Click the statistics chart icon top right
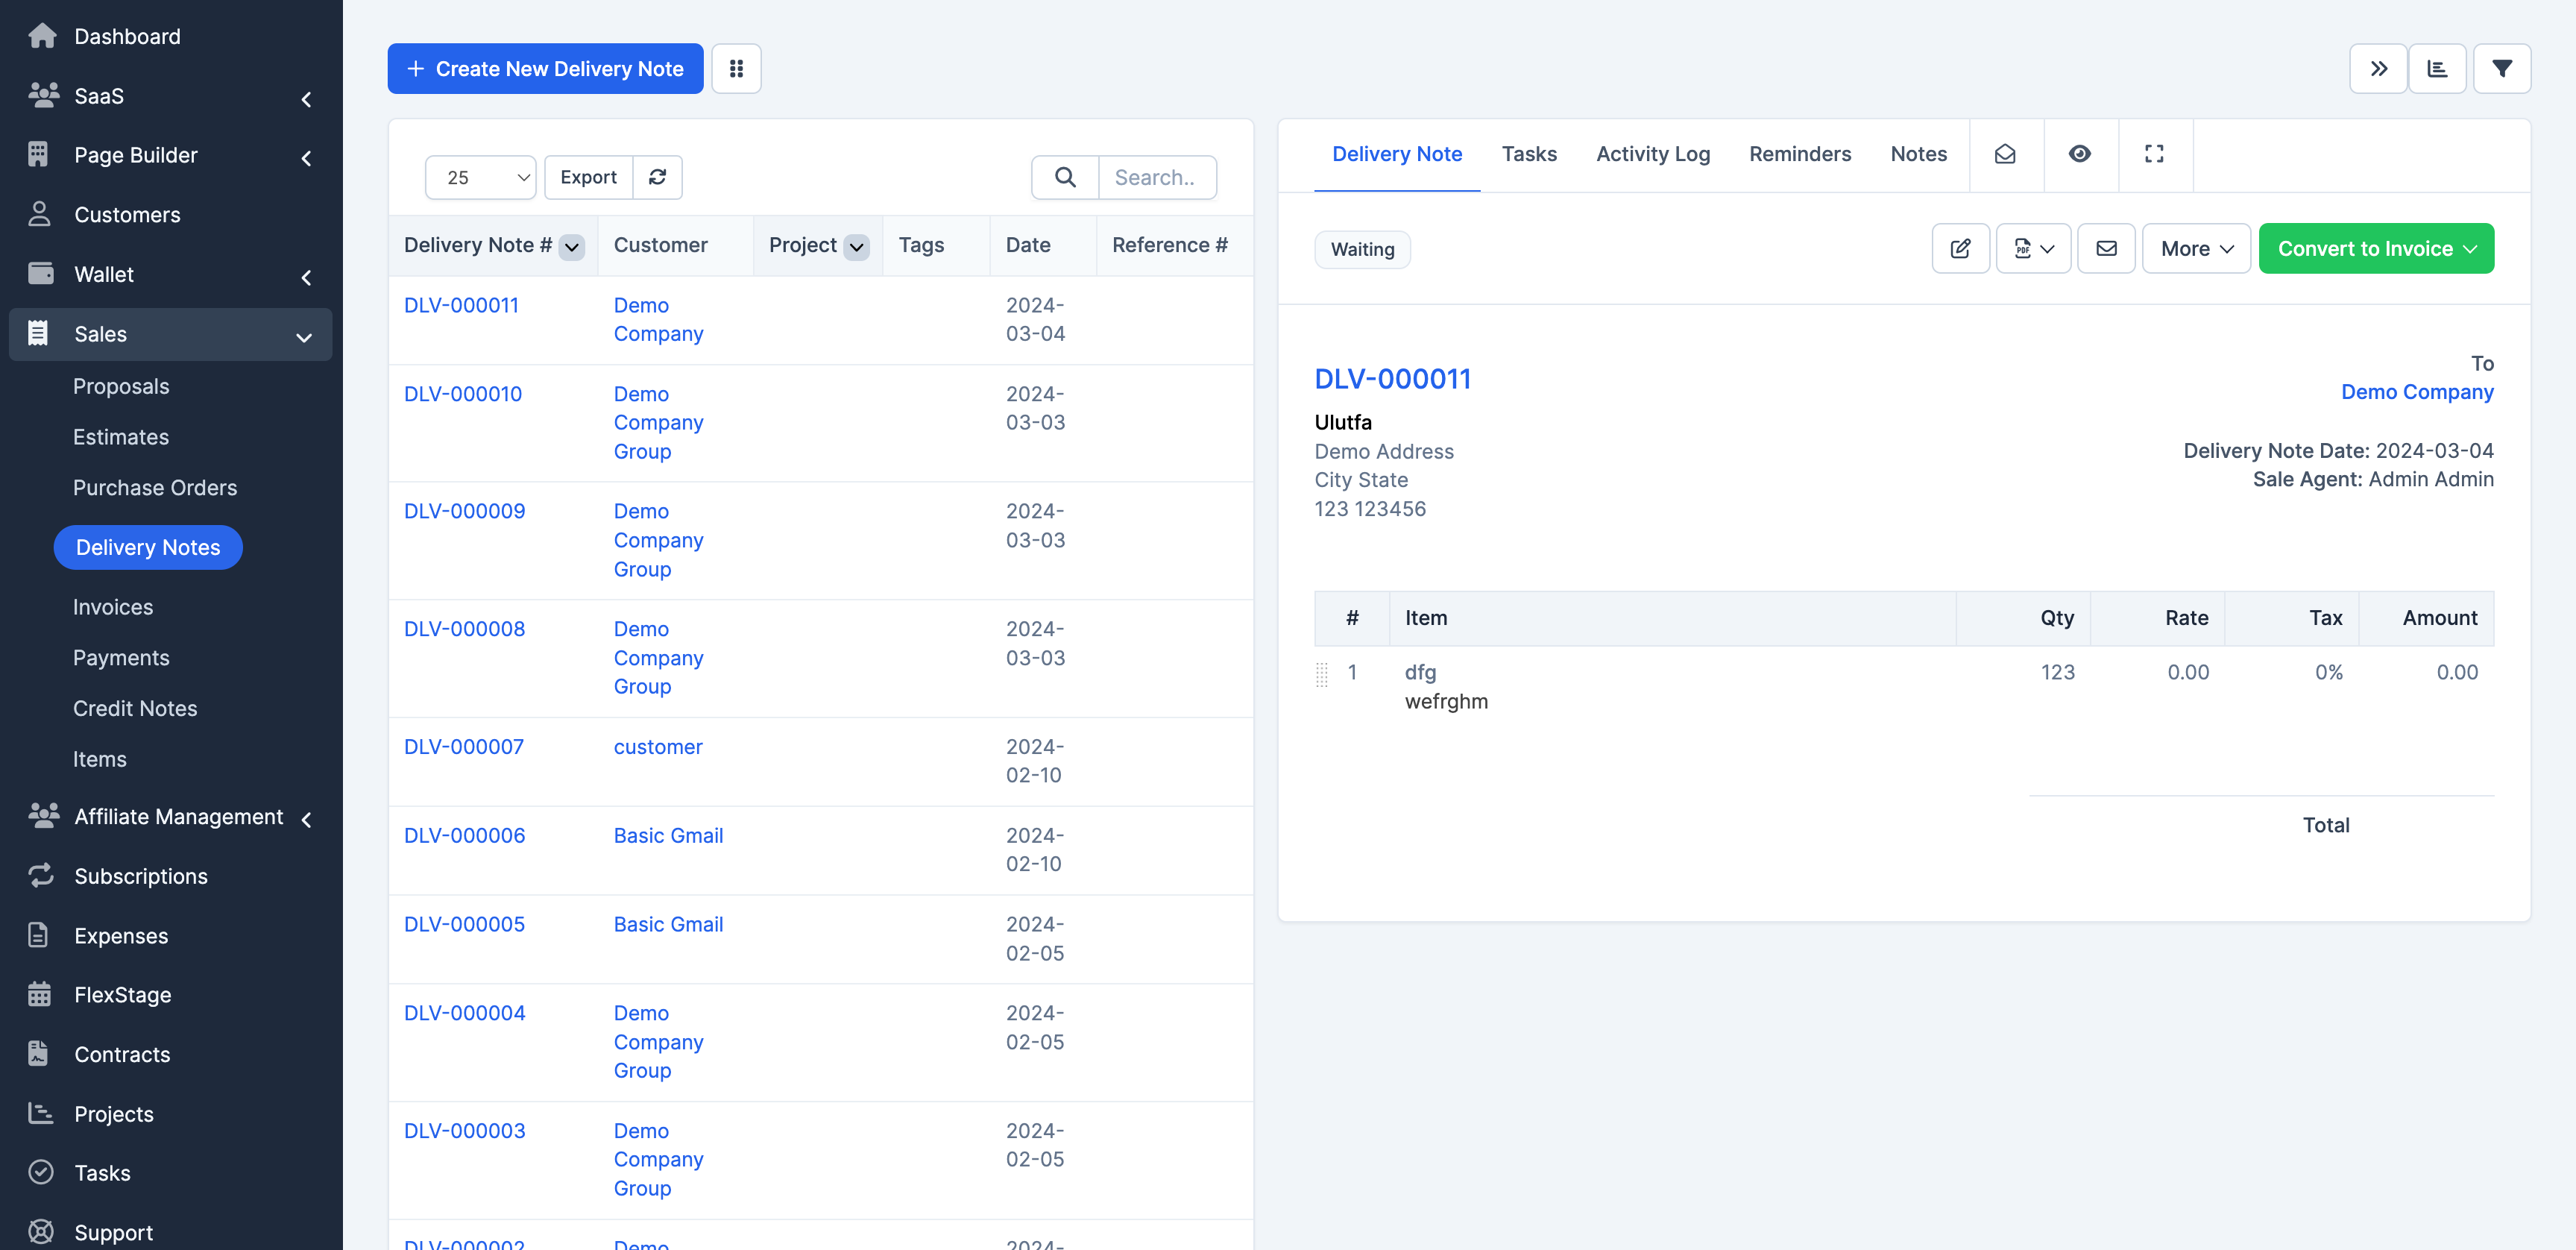The height and width of the screenshot is (1250, 2576). click(2438, 68)
